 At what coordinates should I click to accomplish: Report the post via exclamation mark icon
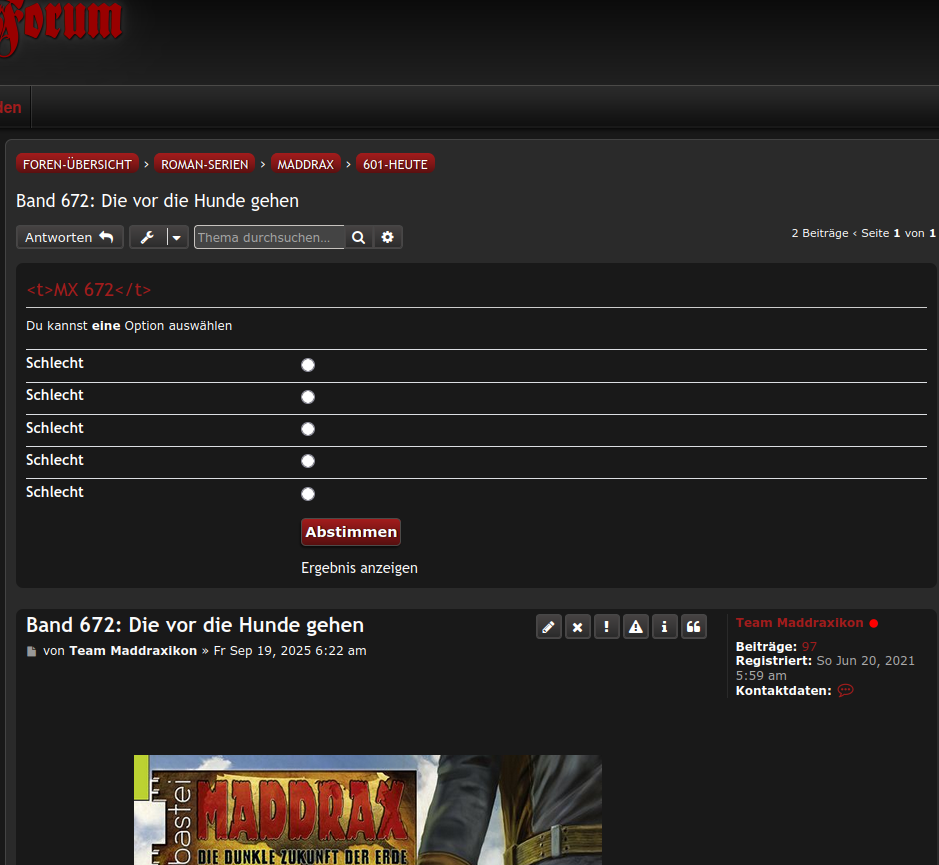tap(606, 627)
